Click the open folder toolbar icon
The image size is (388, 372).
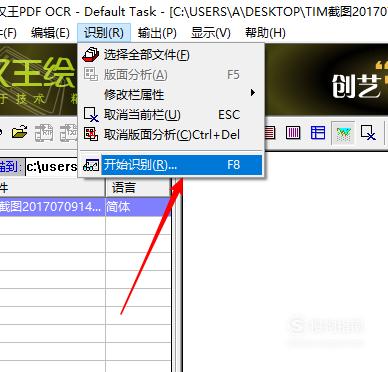tap(20, 133)
